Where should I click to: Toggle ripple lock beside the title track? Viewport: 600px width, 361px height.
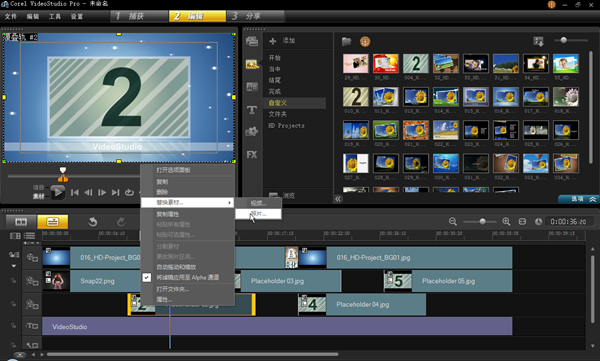pyautogui.click(x=13, y=325)
